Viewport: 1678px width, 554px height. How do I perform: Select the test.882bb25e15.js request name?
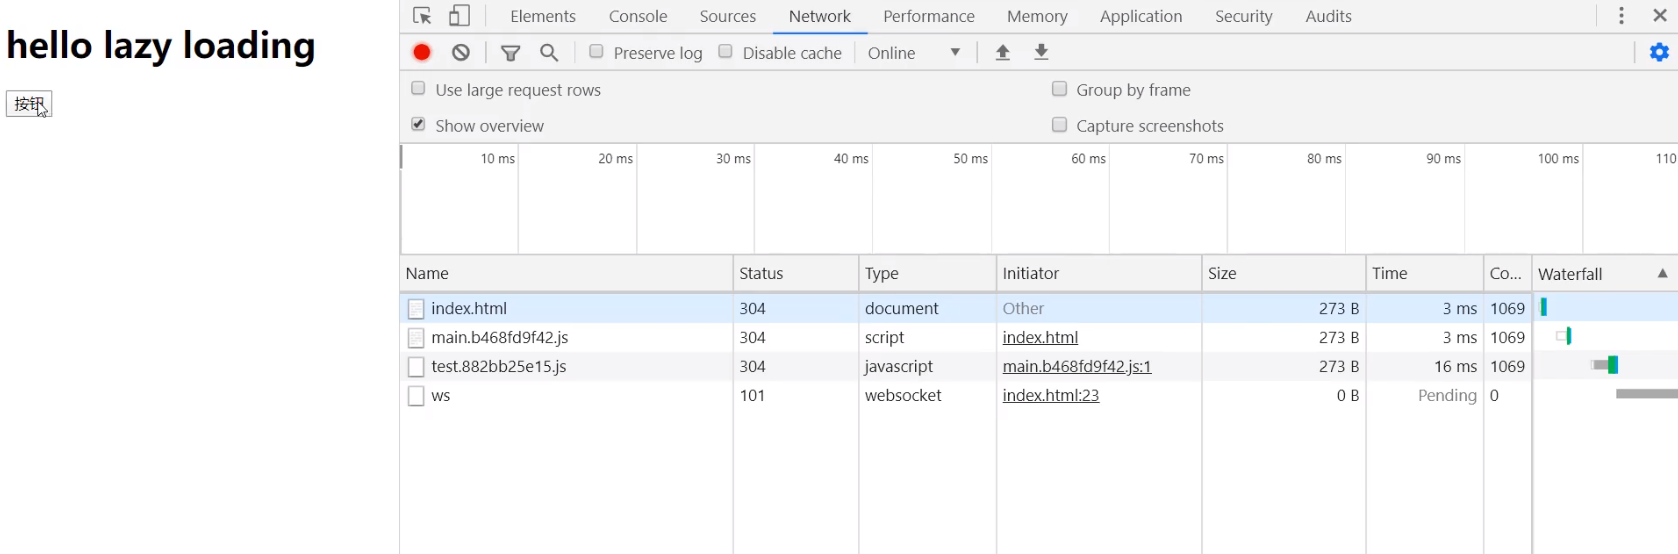(x=499, y=367)
